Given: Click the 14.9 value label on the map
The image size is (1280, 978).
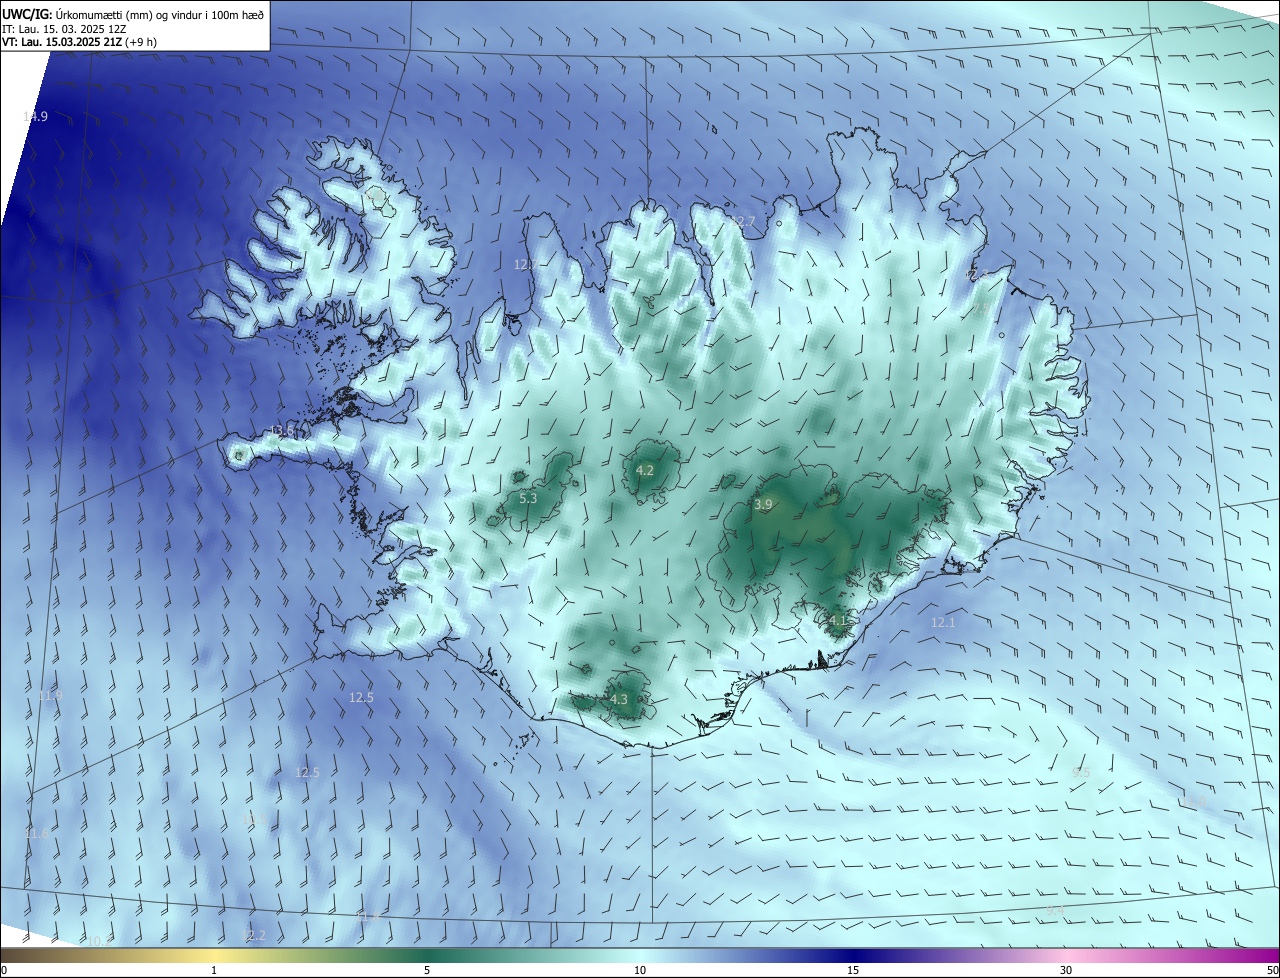Looking at the screenshot, I should 35,117.
